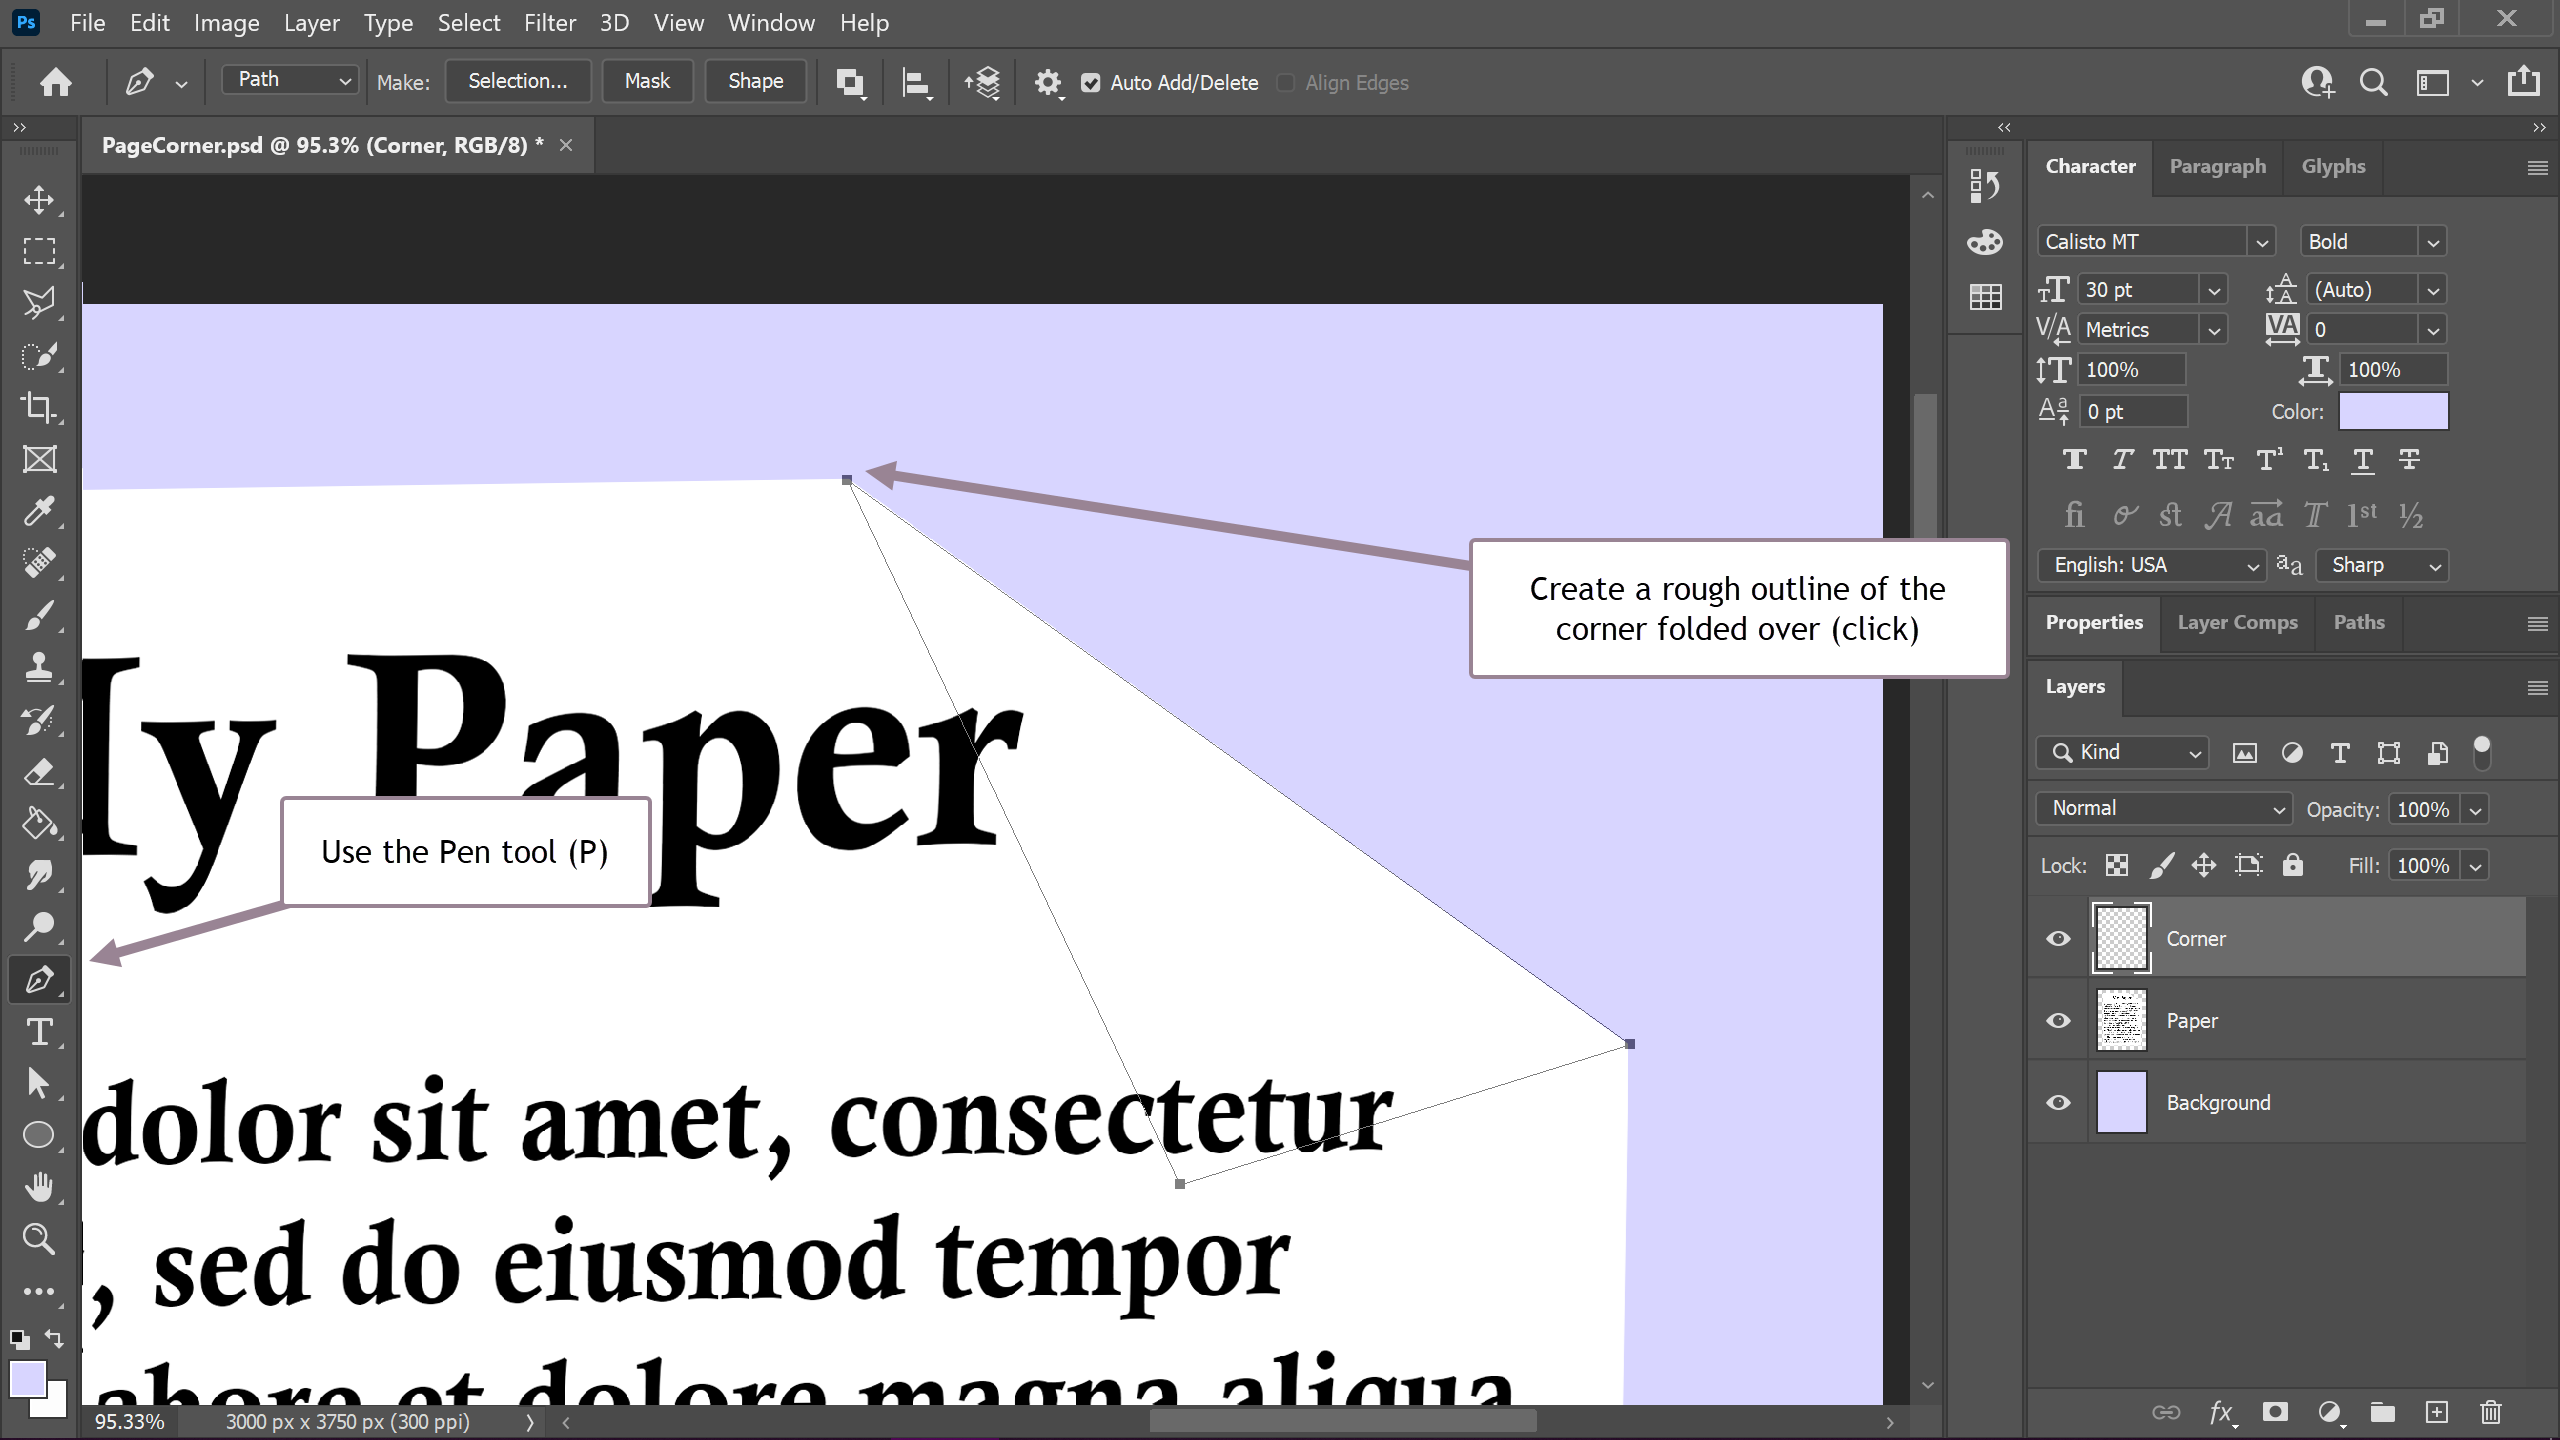The image size is (2560, 1440).
Task: Open the Filter menu
Action: [549, 22]
